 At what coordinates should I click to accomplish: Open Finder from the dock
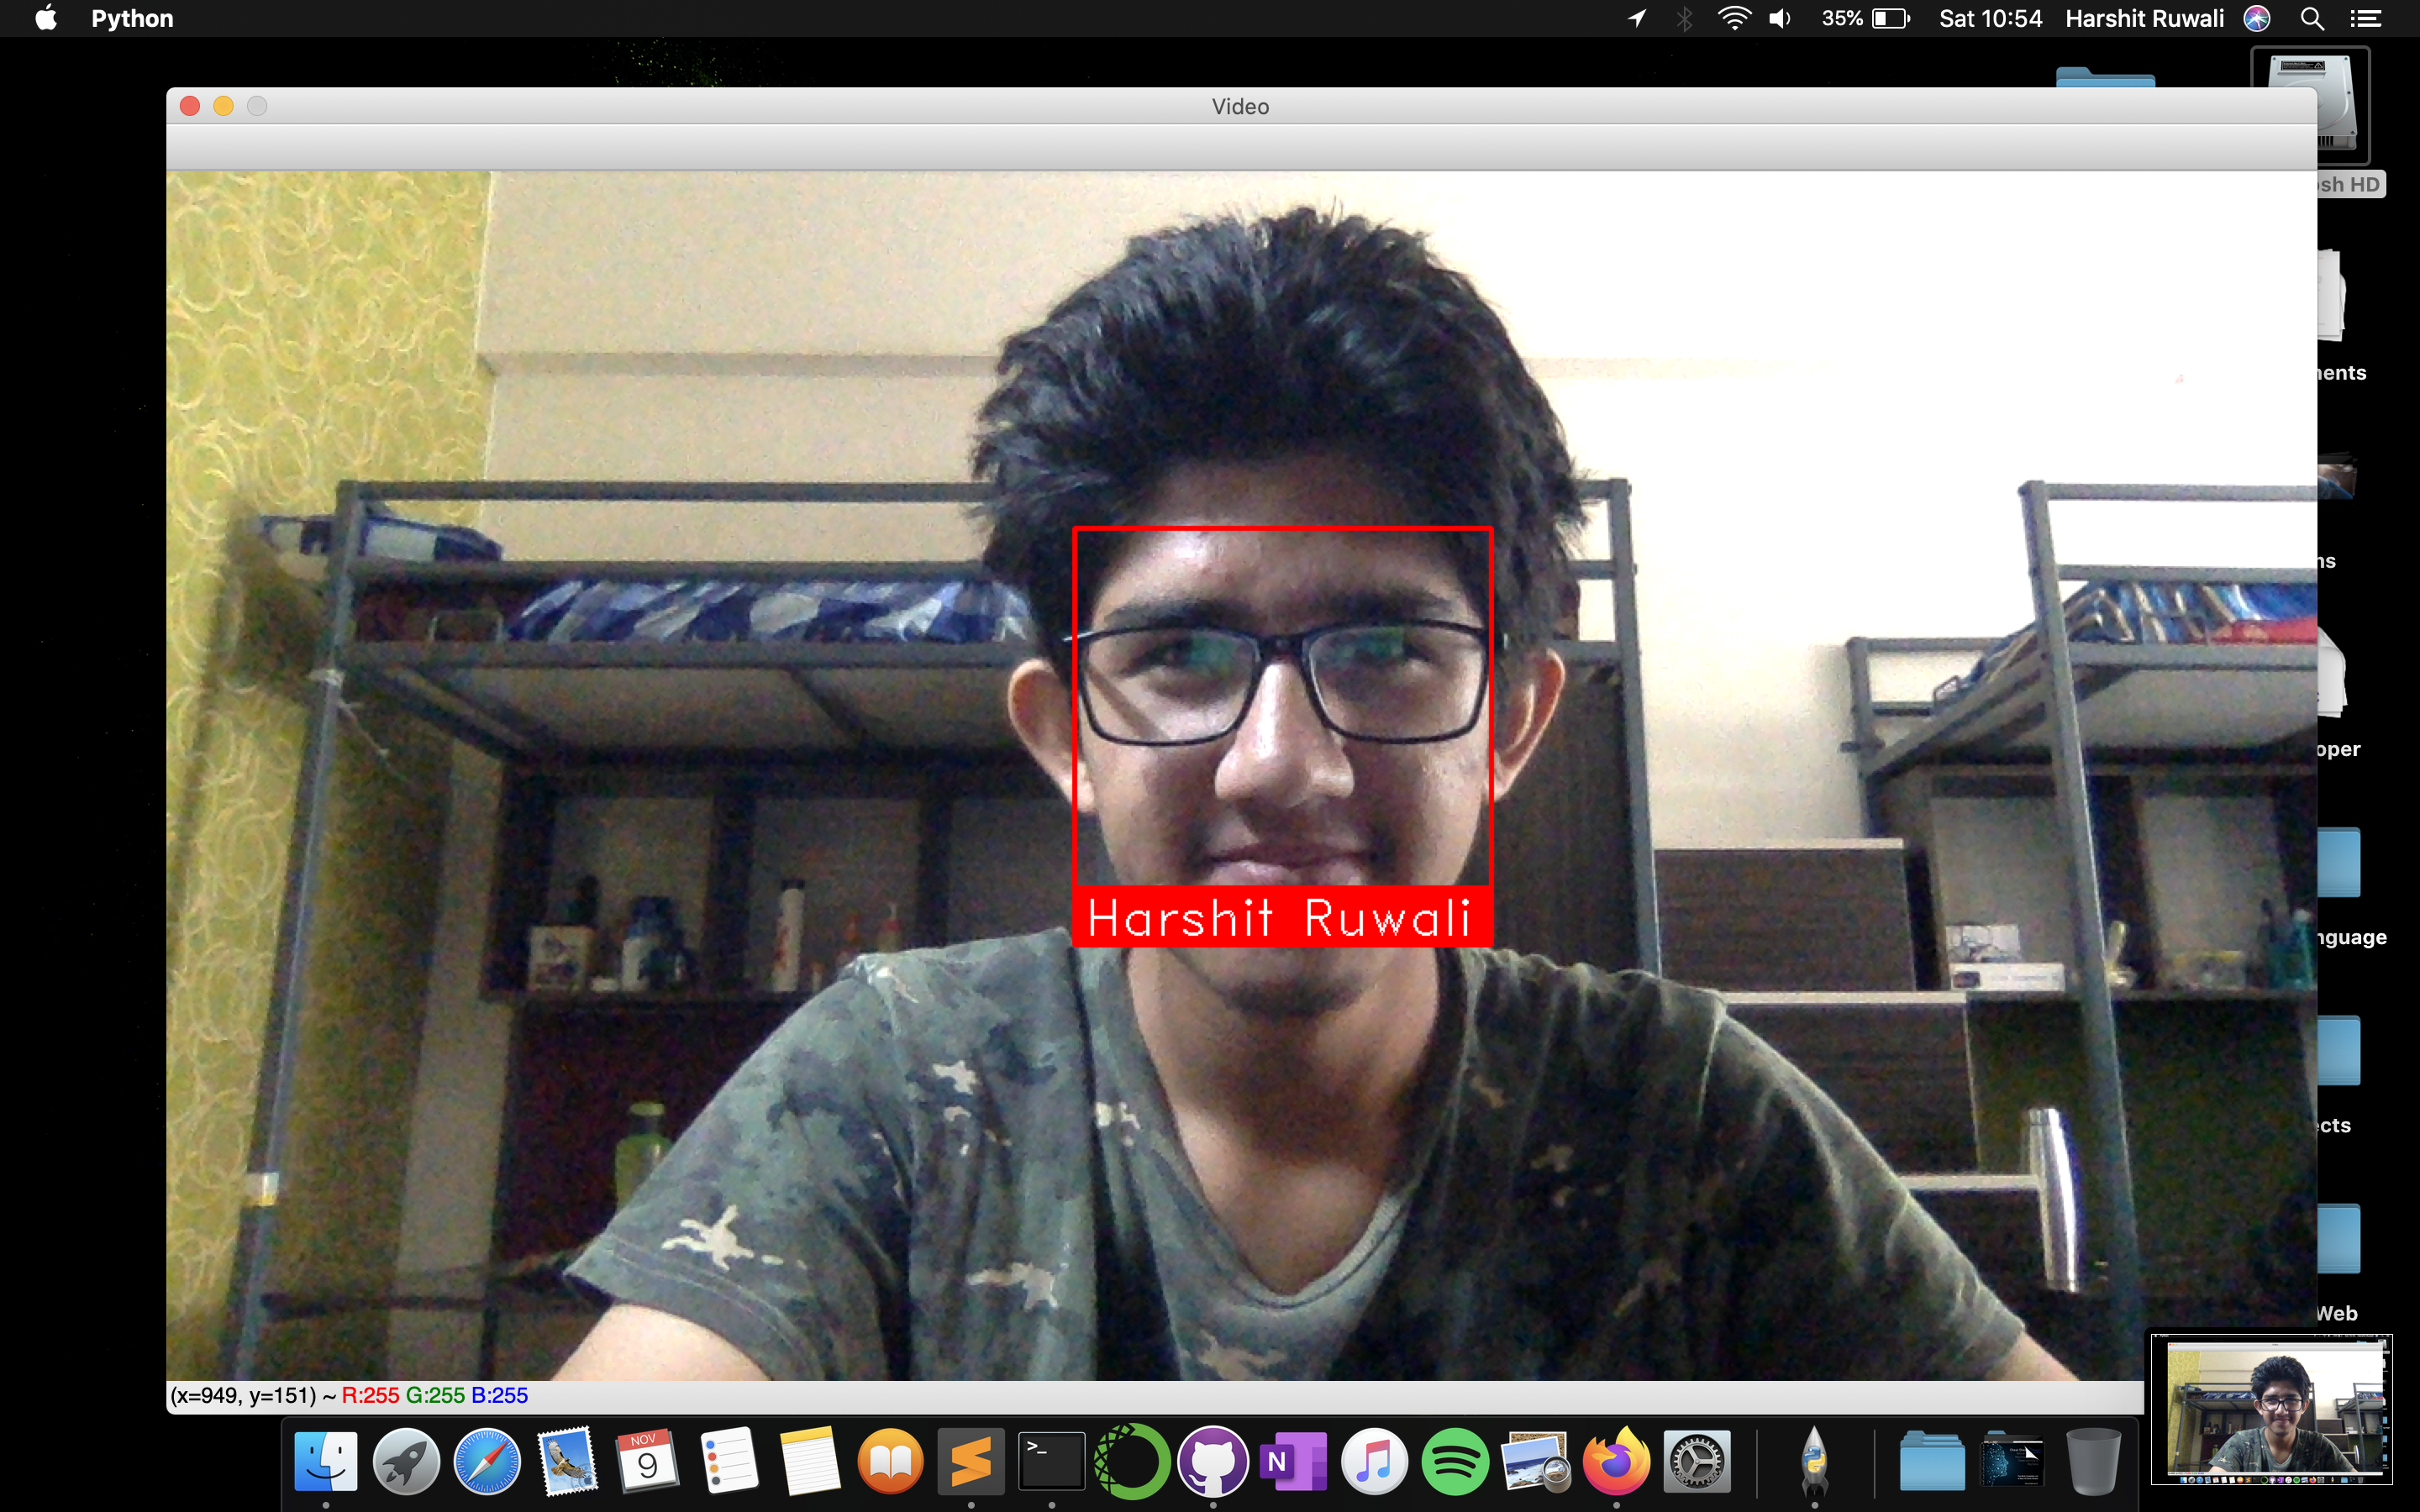click(326, 1462)
